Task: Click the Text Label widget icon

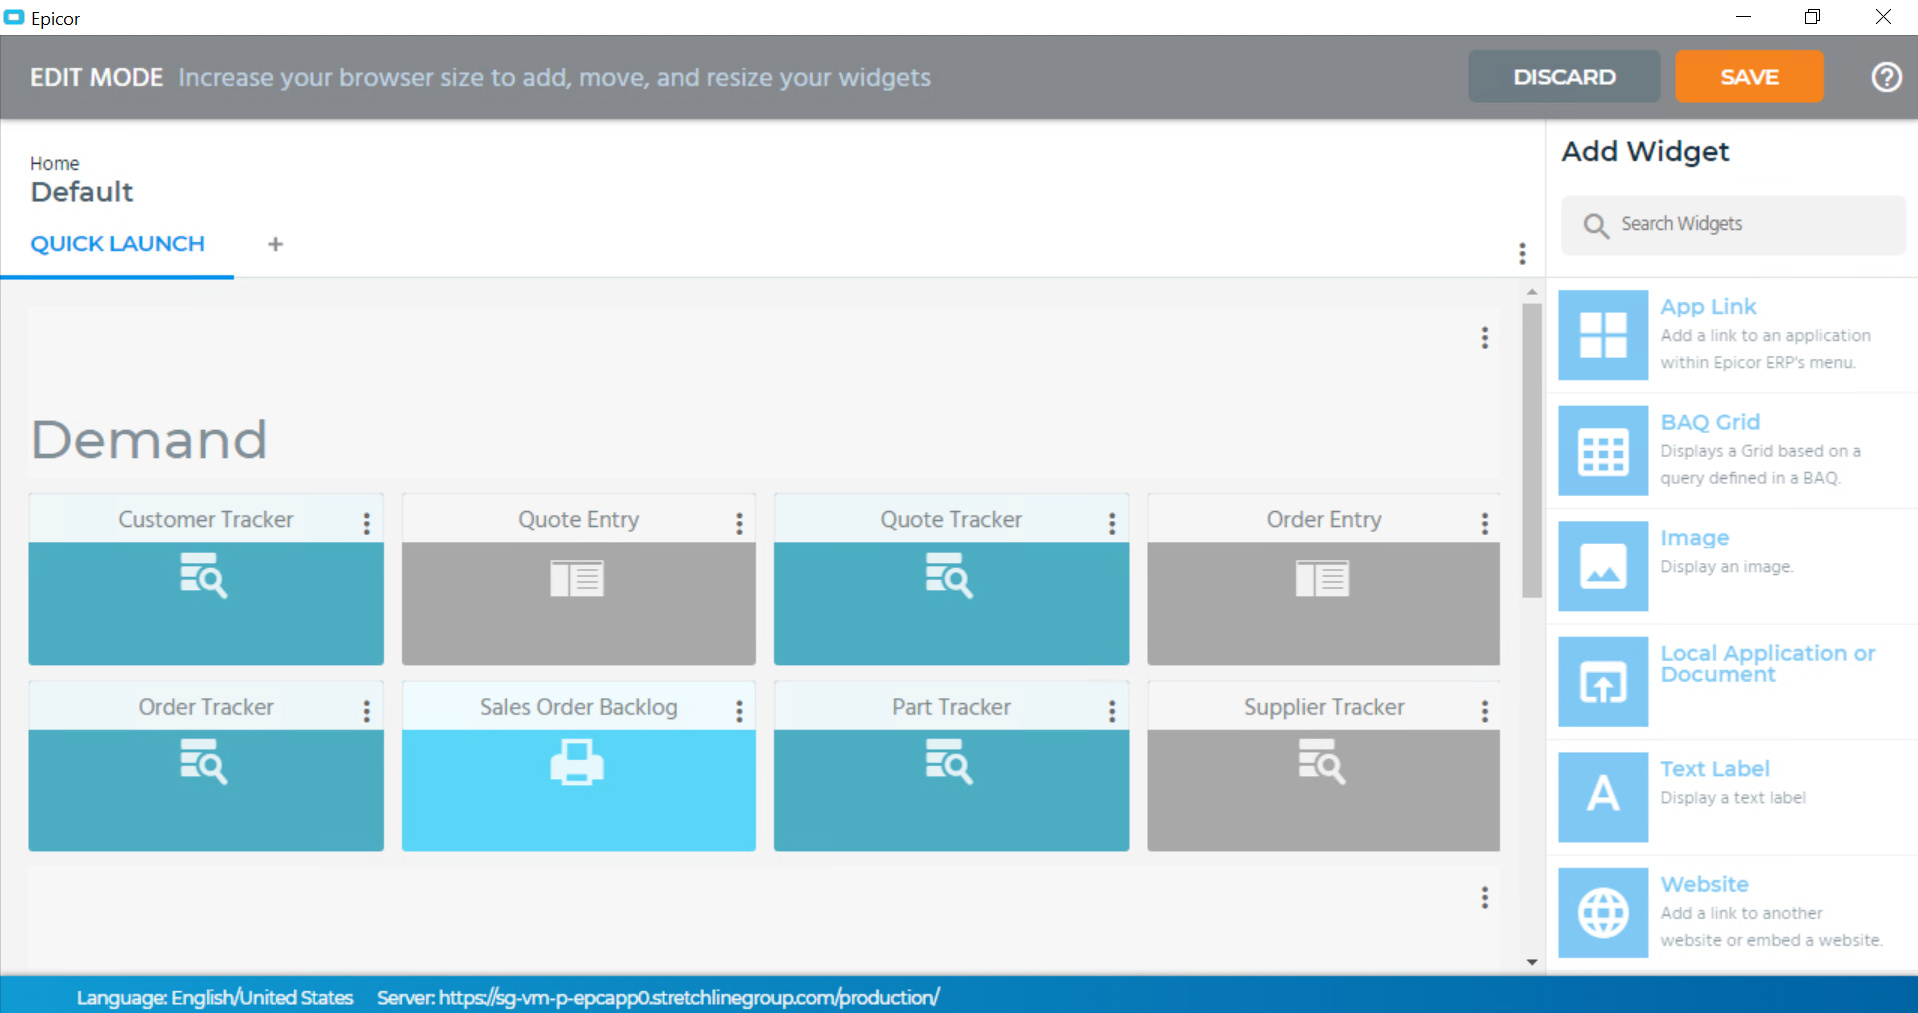Action: click(x=1603, y=797)
